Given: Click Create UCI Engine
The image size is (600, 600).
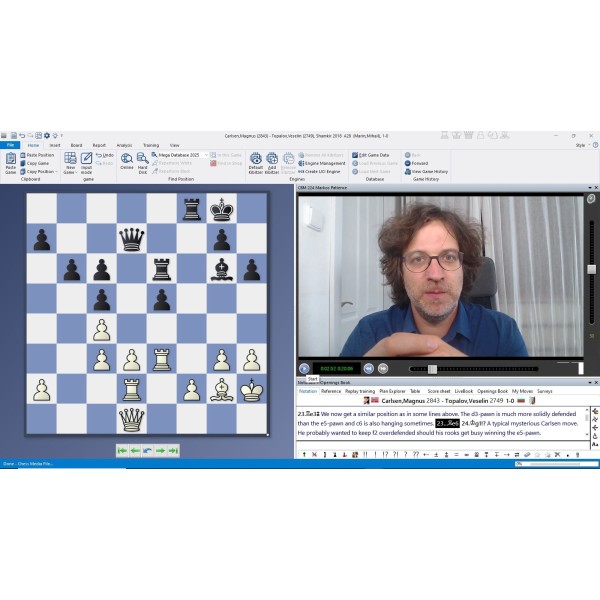Looking at the screenshot, I should click(x=319, y=172).
